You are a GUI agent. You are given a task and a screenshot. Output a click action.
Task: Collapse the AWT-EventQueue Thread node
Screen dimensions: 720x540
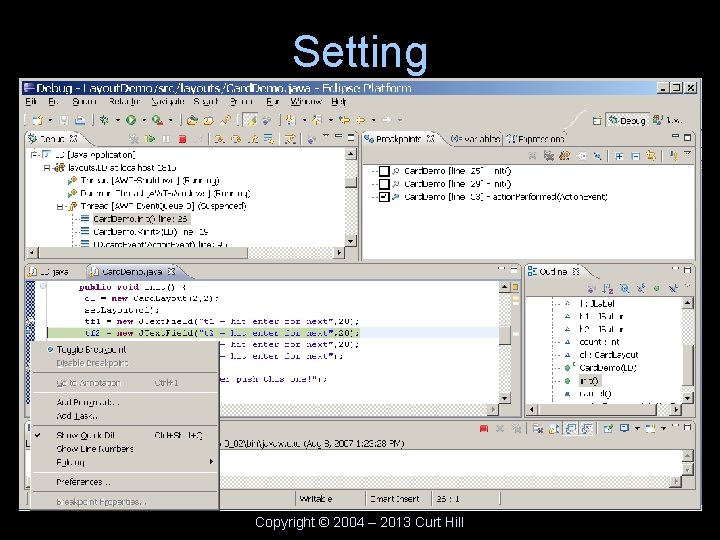pyautogui.click(x=60, y=207)
